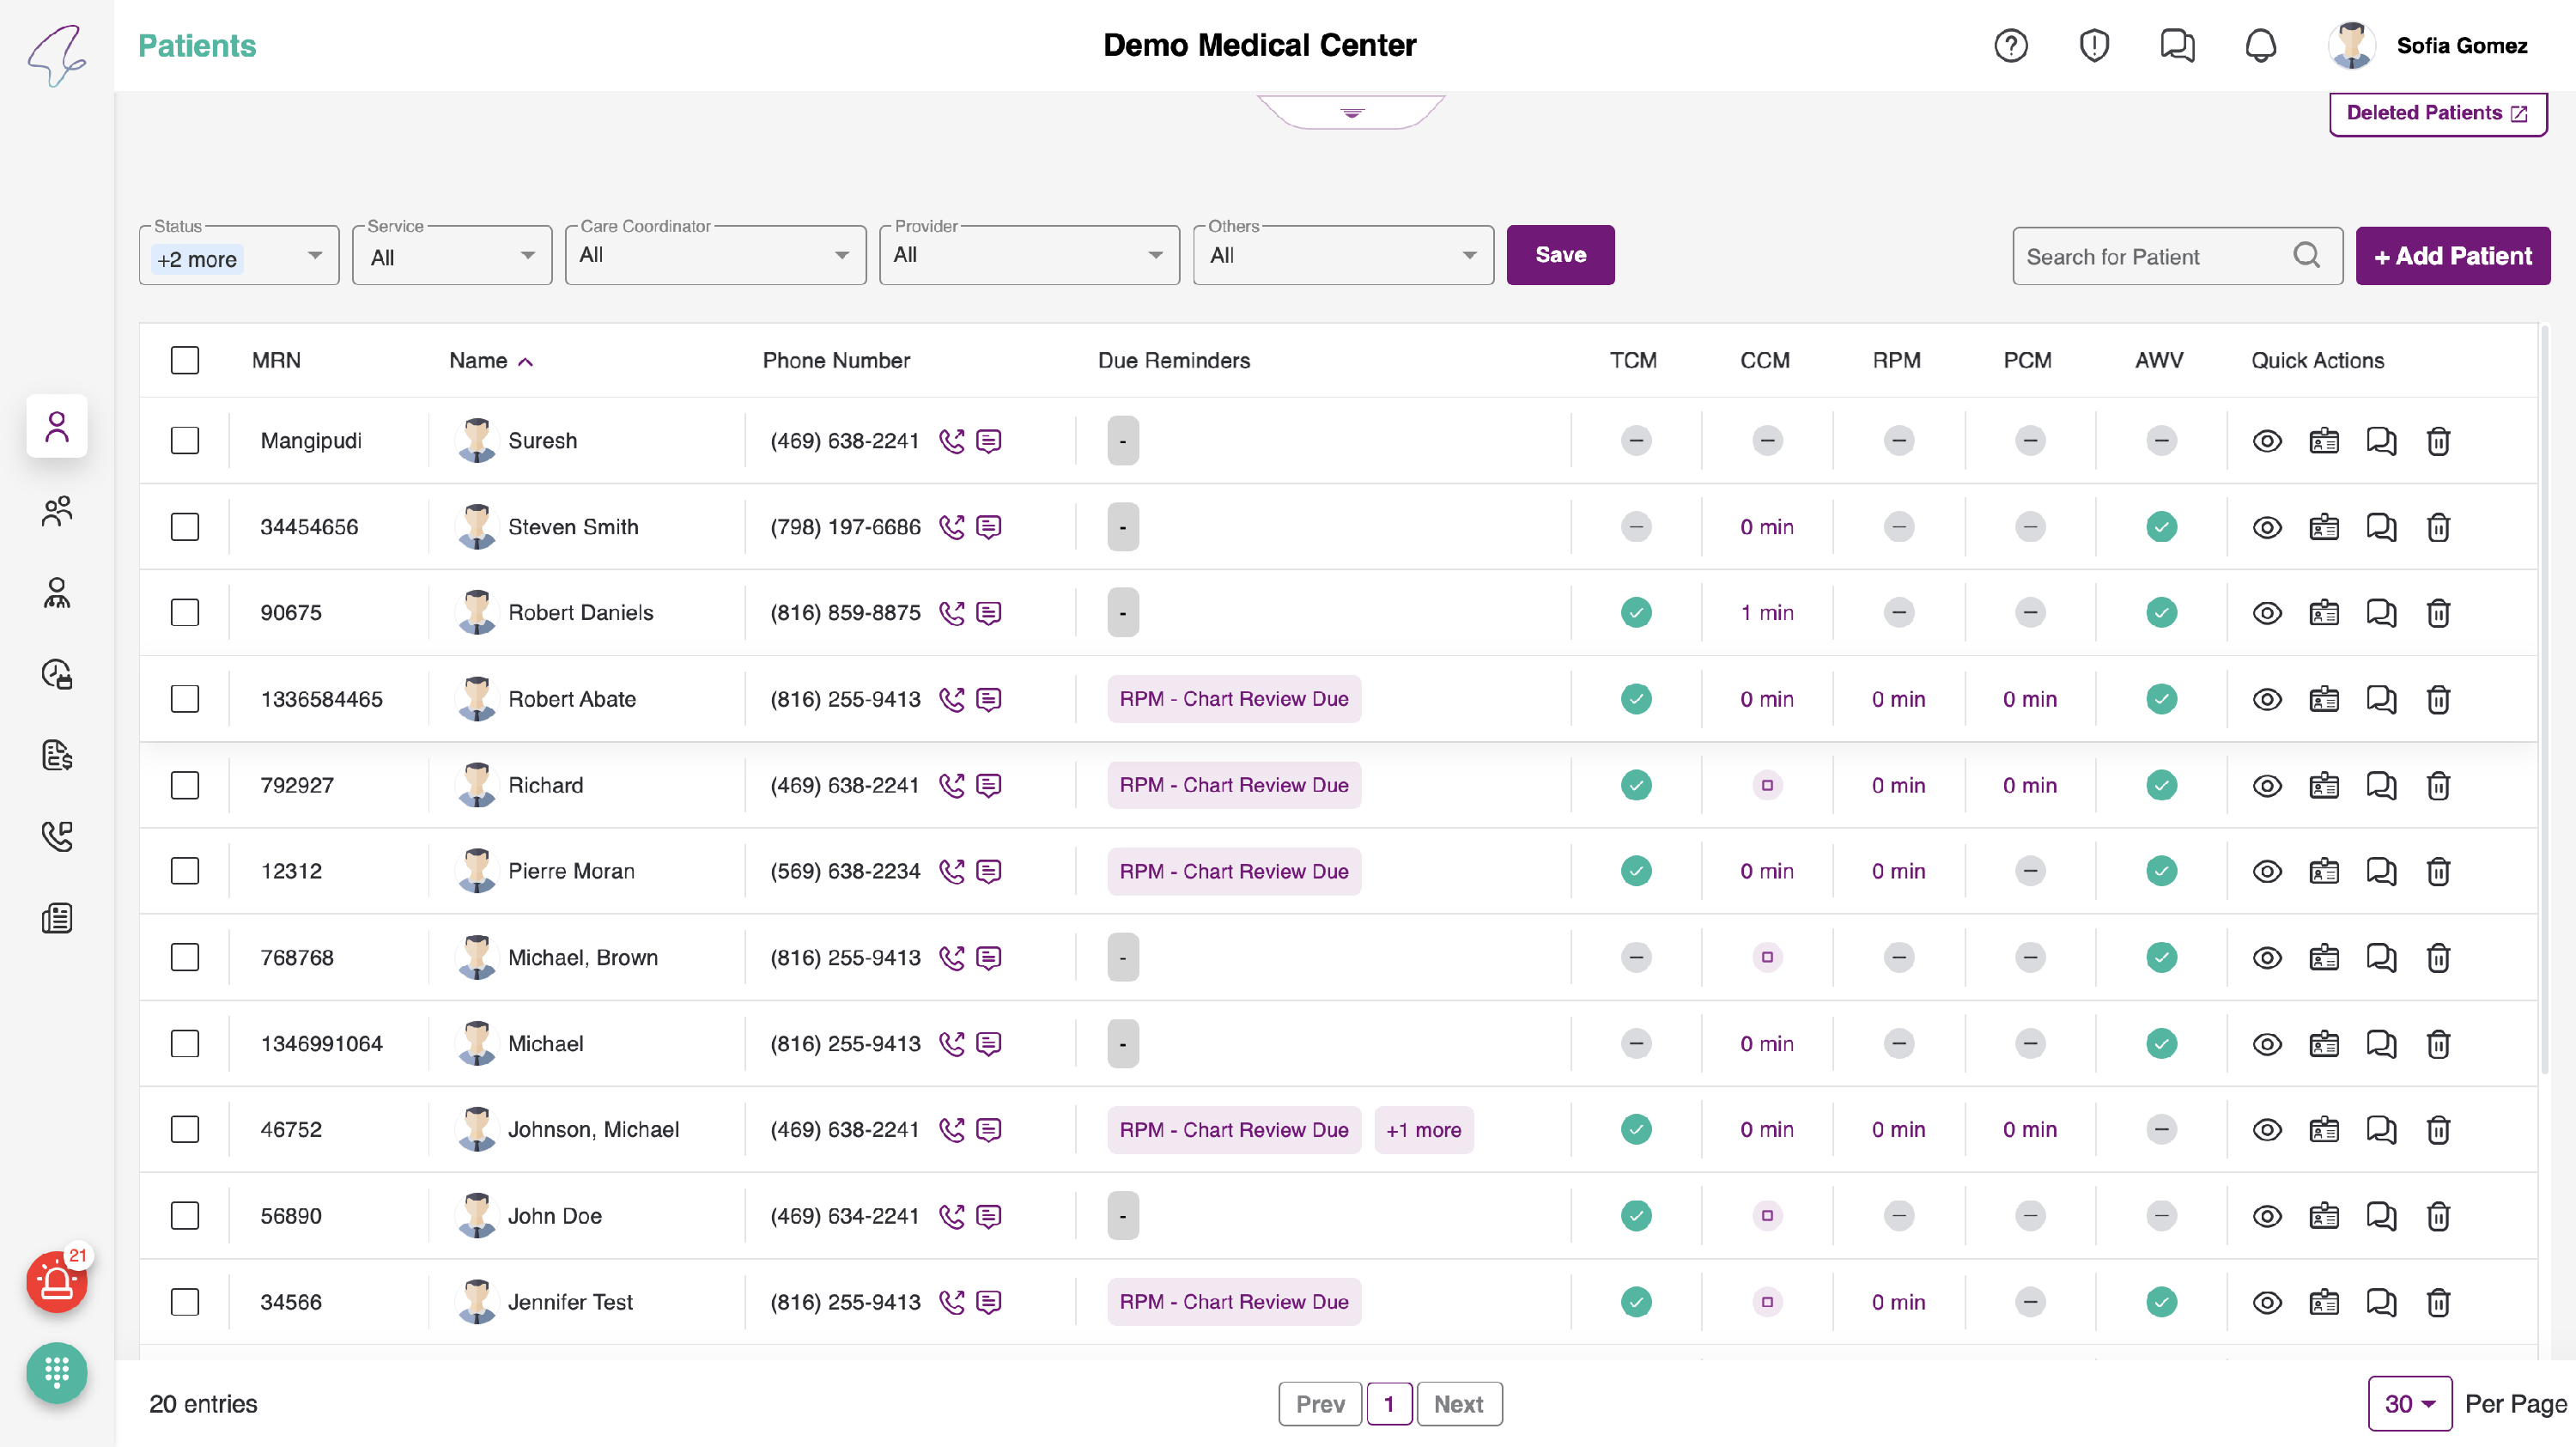Check the box for Robert Abate row
The height and width of the screenshot is (1447, 2576).
pos(185,699)
